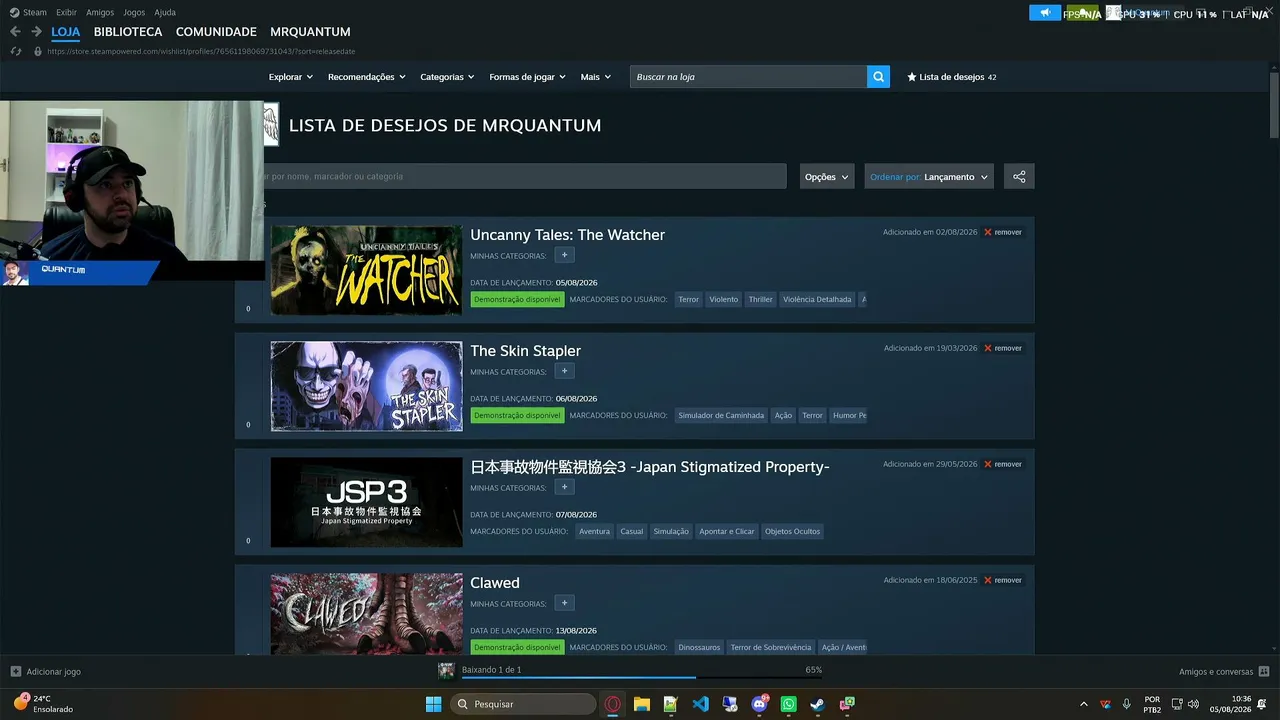The image size is (1280, 720).
Task: Click the Dinossauros tag on Clawed
Action: tap(699, 647)
